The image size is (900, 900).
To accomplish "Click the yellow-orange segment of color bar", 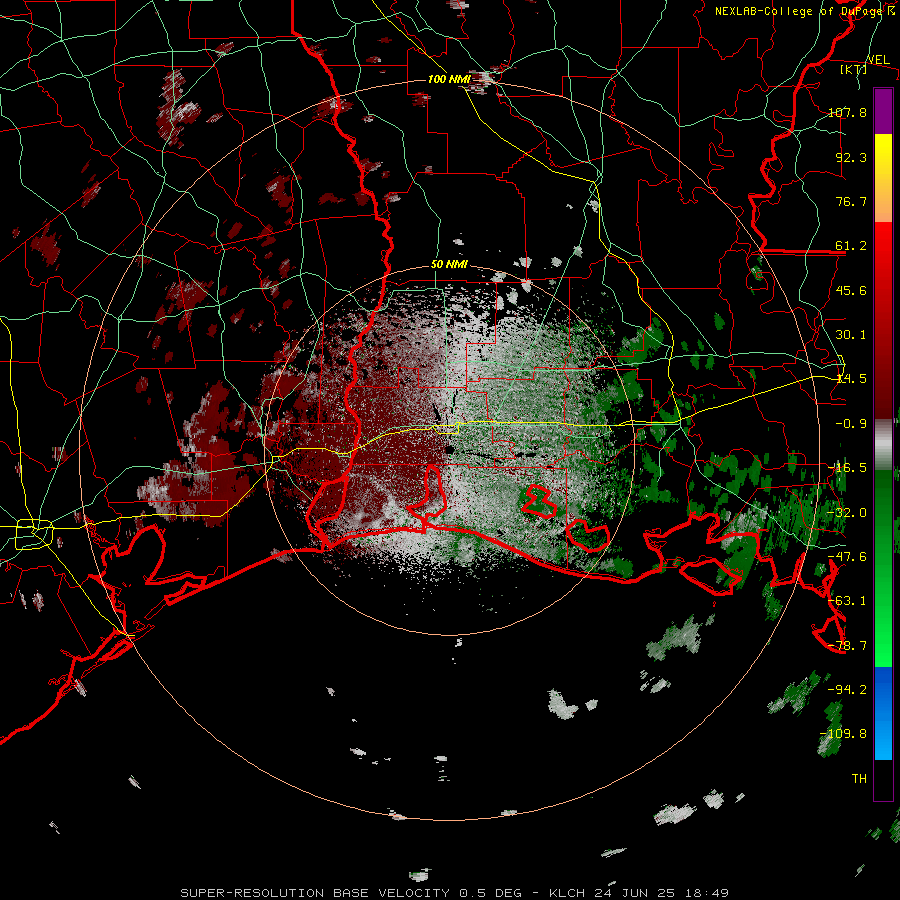I will (883, 178).
